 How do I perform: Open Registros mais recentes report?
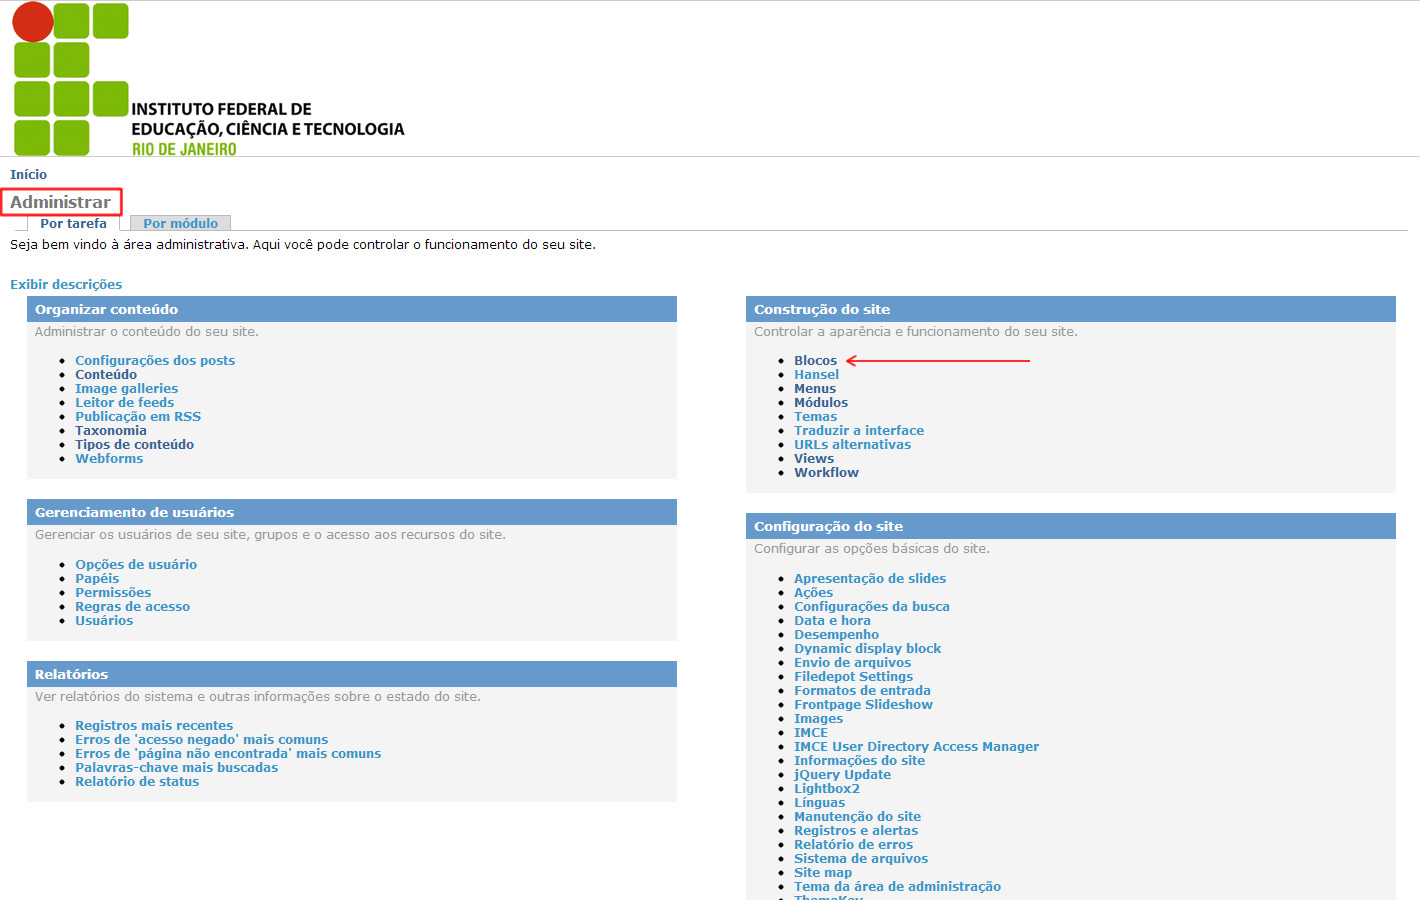[x=154, y=726]
